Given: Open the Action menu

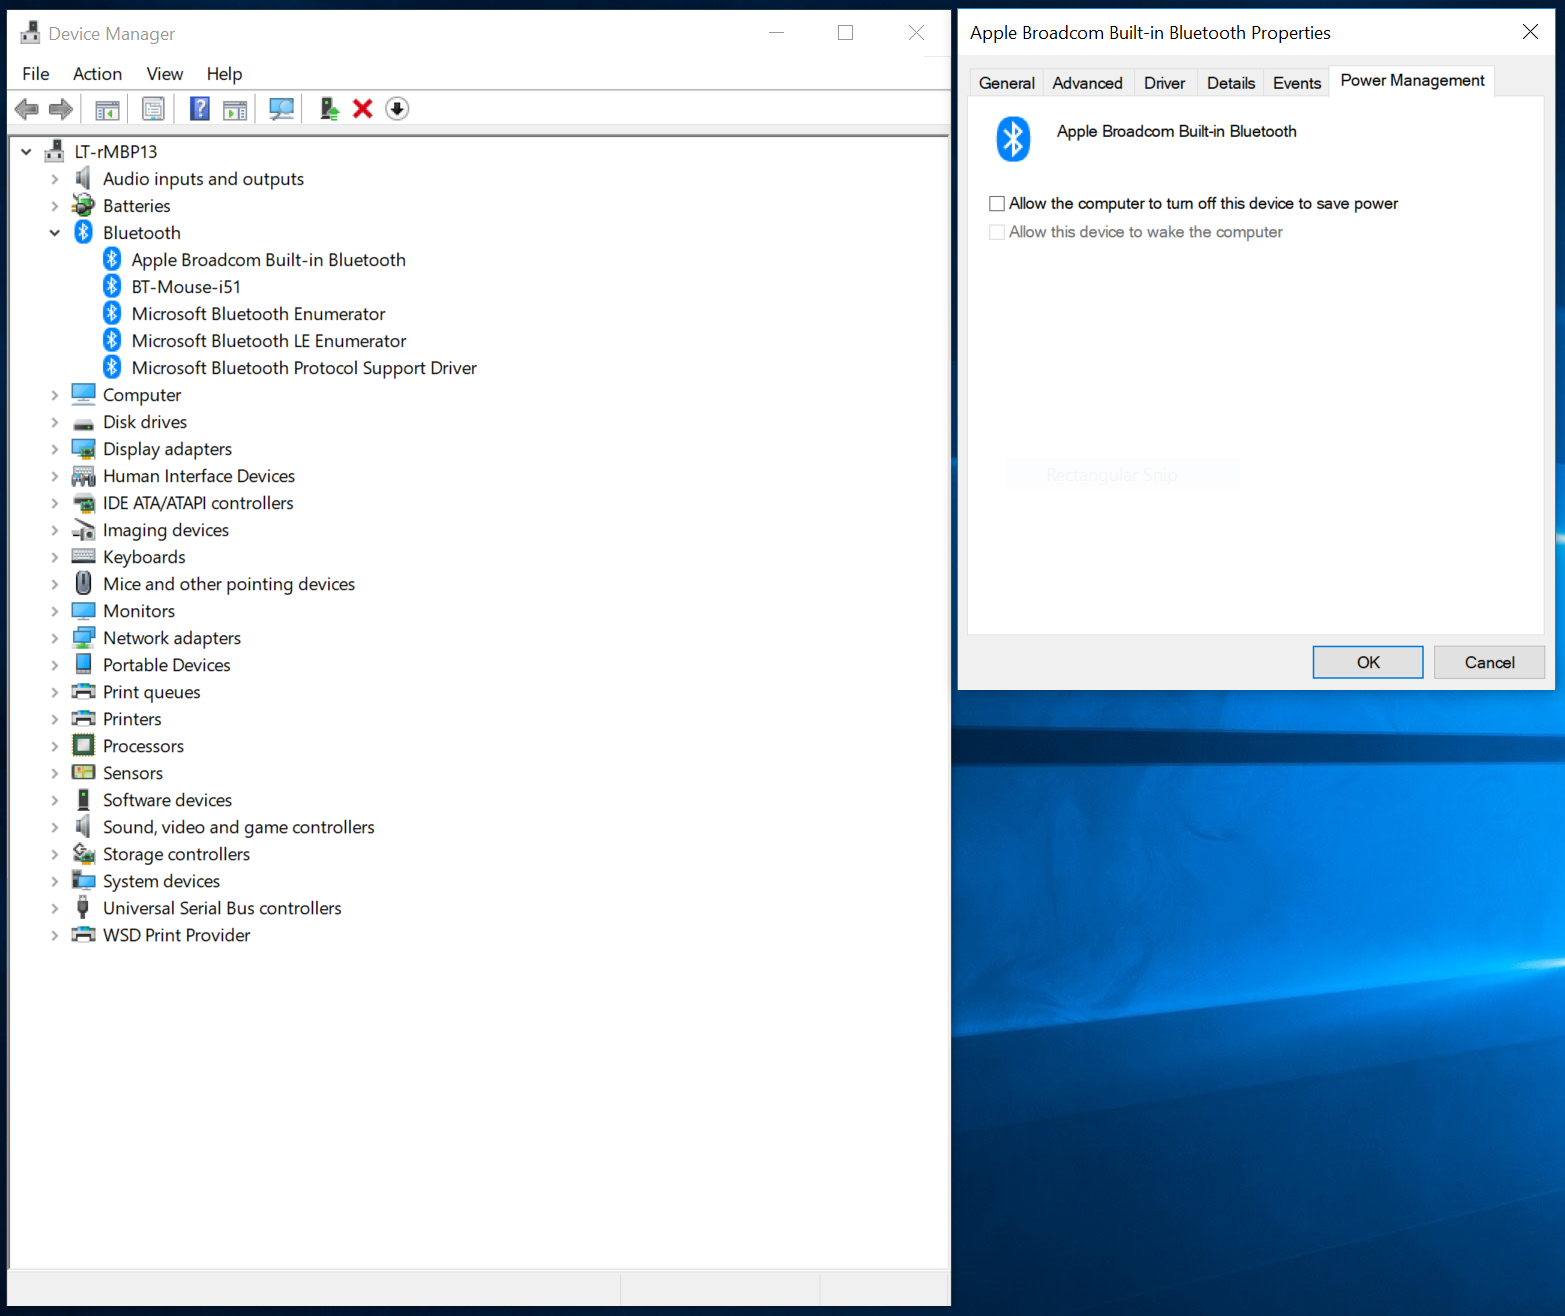Looking at the screenshot, I should coord(97,74).
